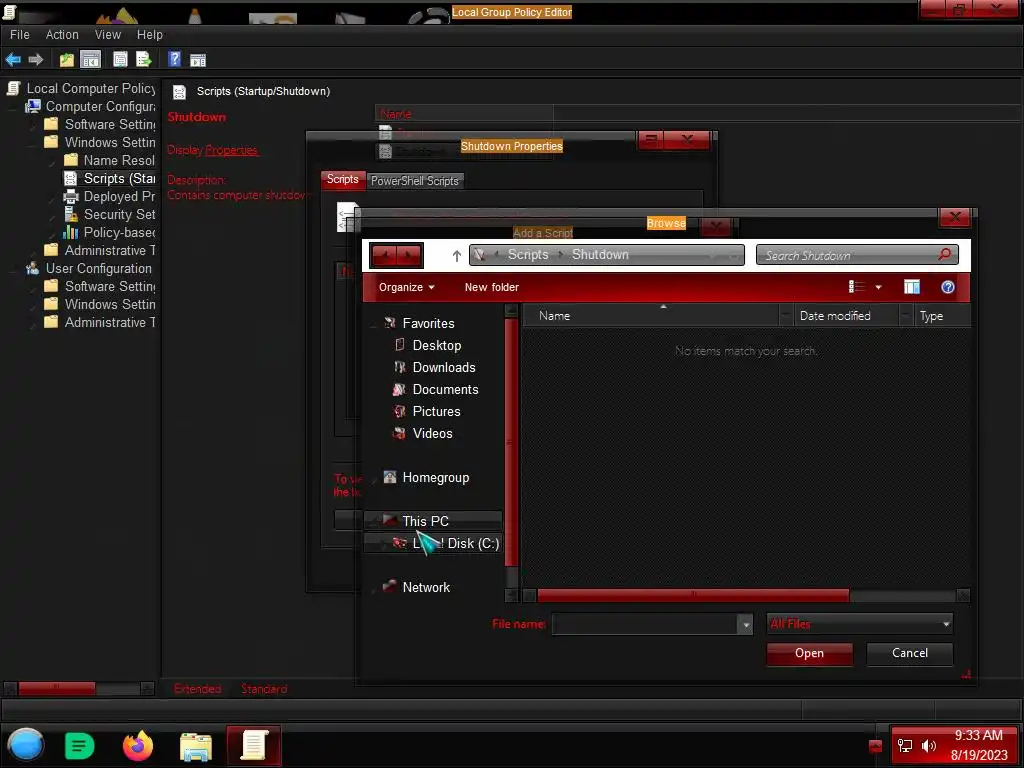Image resolution: width=1024 pixels, height=768 pixels.
Task: Click the Scripts > Shutdown address bar
Action: click(607, 255)
